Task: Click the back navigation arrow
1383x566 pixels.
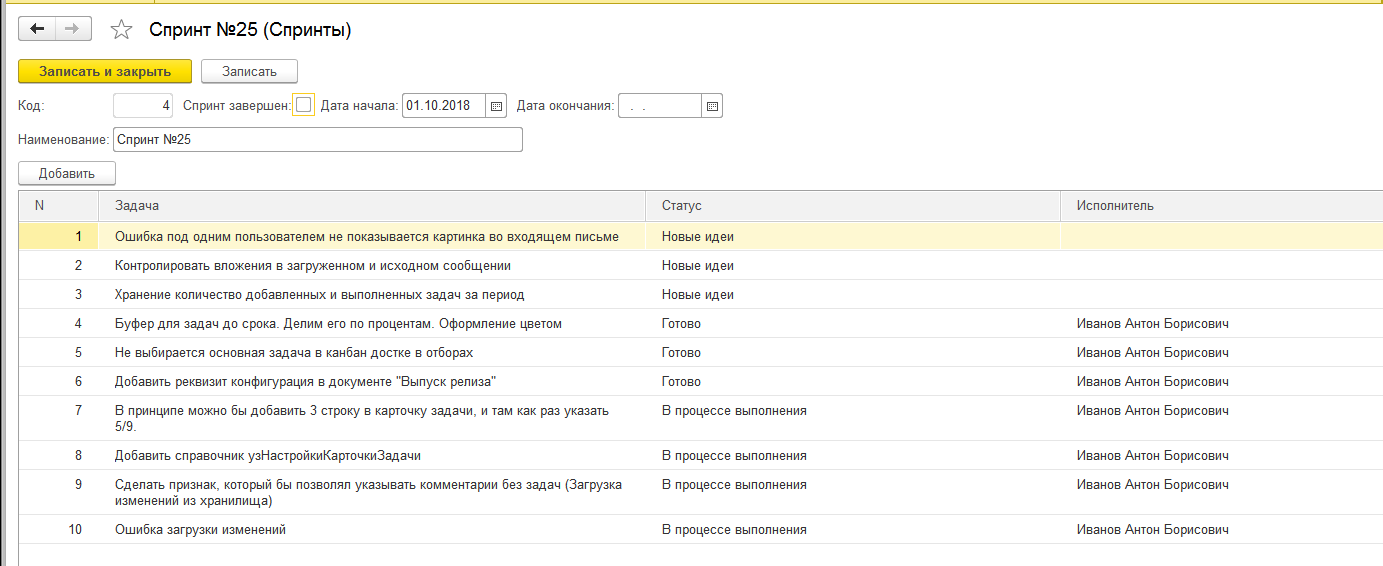Action: (37, 30)
